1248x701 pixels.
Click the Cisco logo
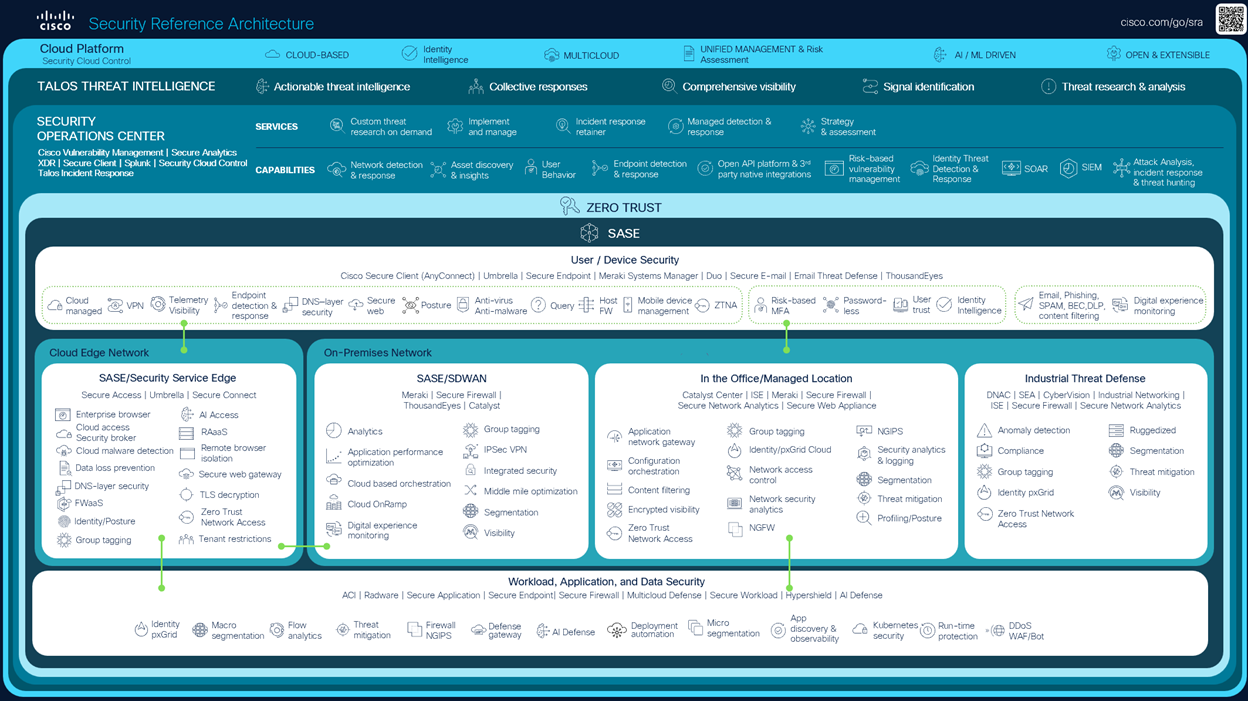(x=55, y=20)
